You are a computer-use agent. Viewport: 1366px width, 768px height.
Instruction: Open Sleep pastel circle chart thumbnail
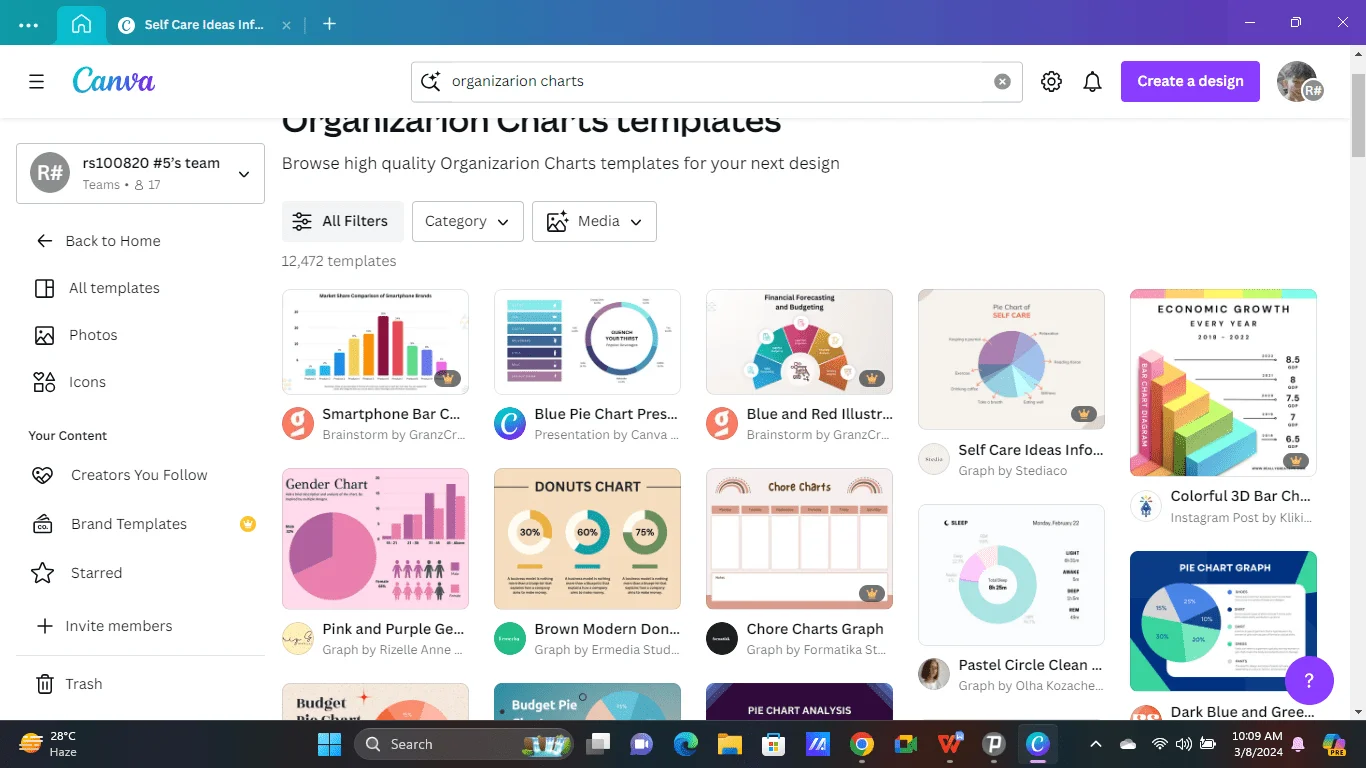point(1011,575)
